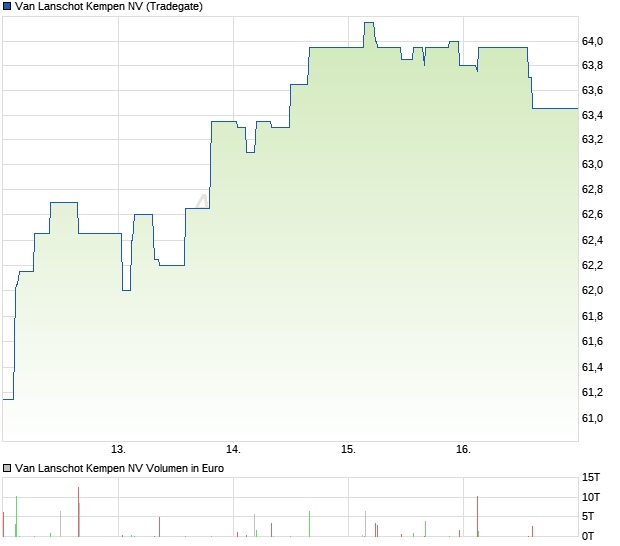This screenshot has width=620, height=546.
Task: Click the blue legend square for Van Lanschot Kempen
Action: click(7, 6)
